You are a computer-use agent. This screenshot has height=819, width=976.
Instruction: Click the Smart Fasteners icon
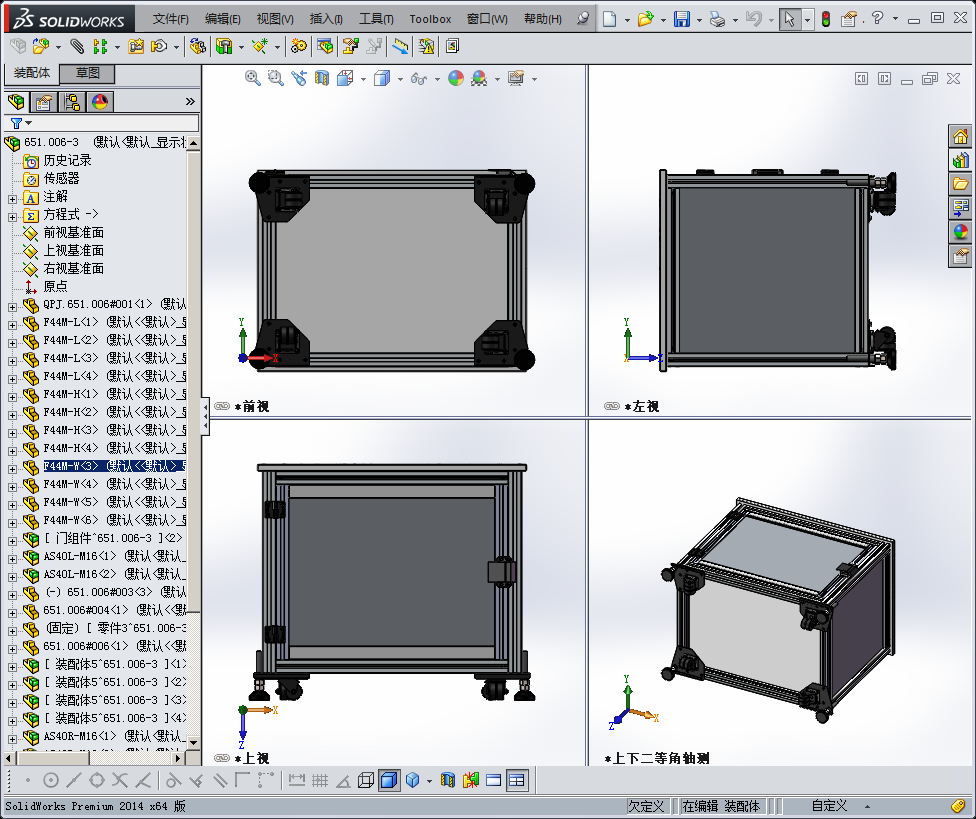point(136,46)
